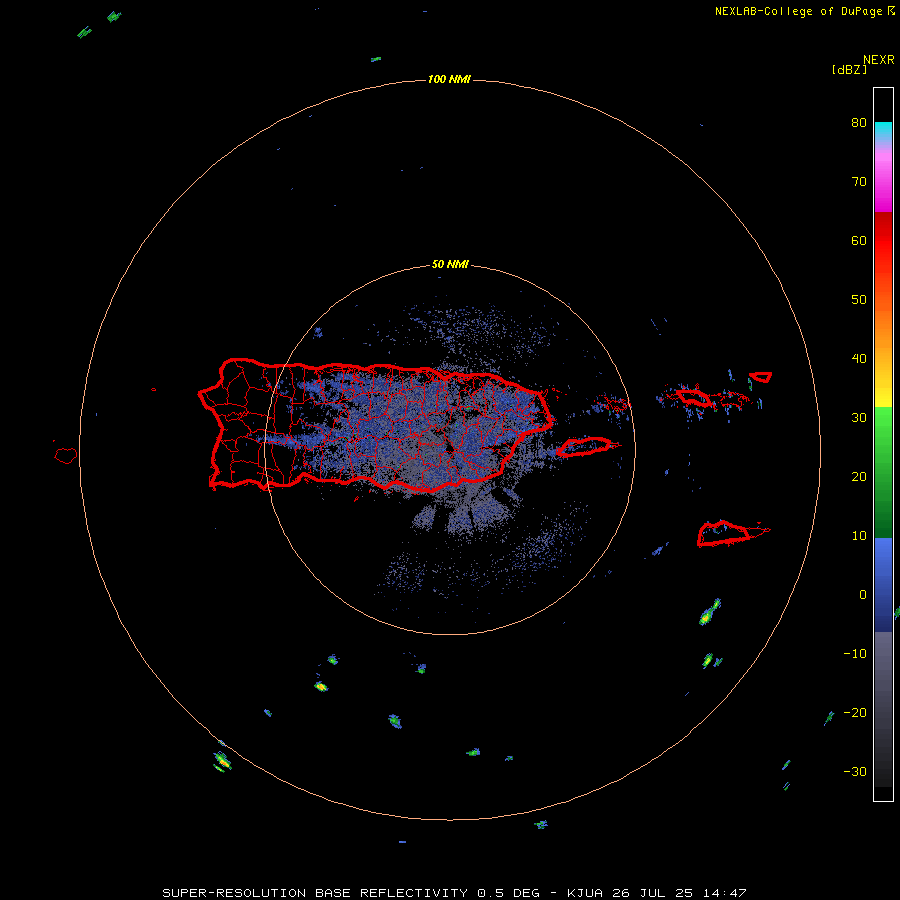The height and width of the screenshot is (900, 900).
Task: Click the 80 dBZ scale value
Action: 859,123
